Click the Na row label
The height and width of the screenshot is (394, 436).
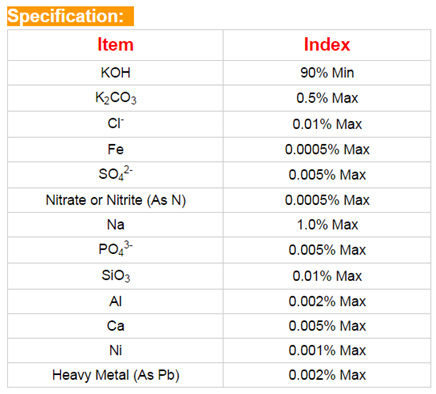[x=115, y=225]
